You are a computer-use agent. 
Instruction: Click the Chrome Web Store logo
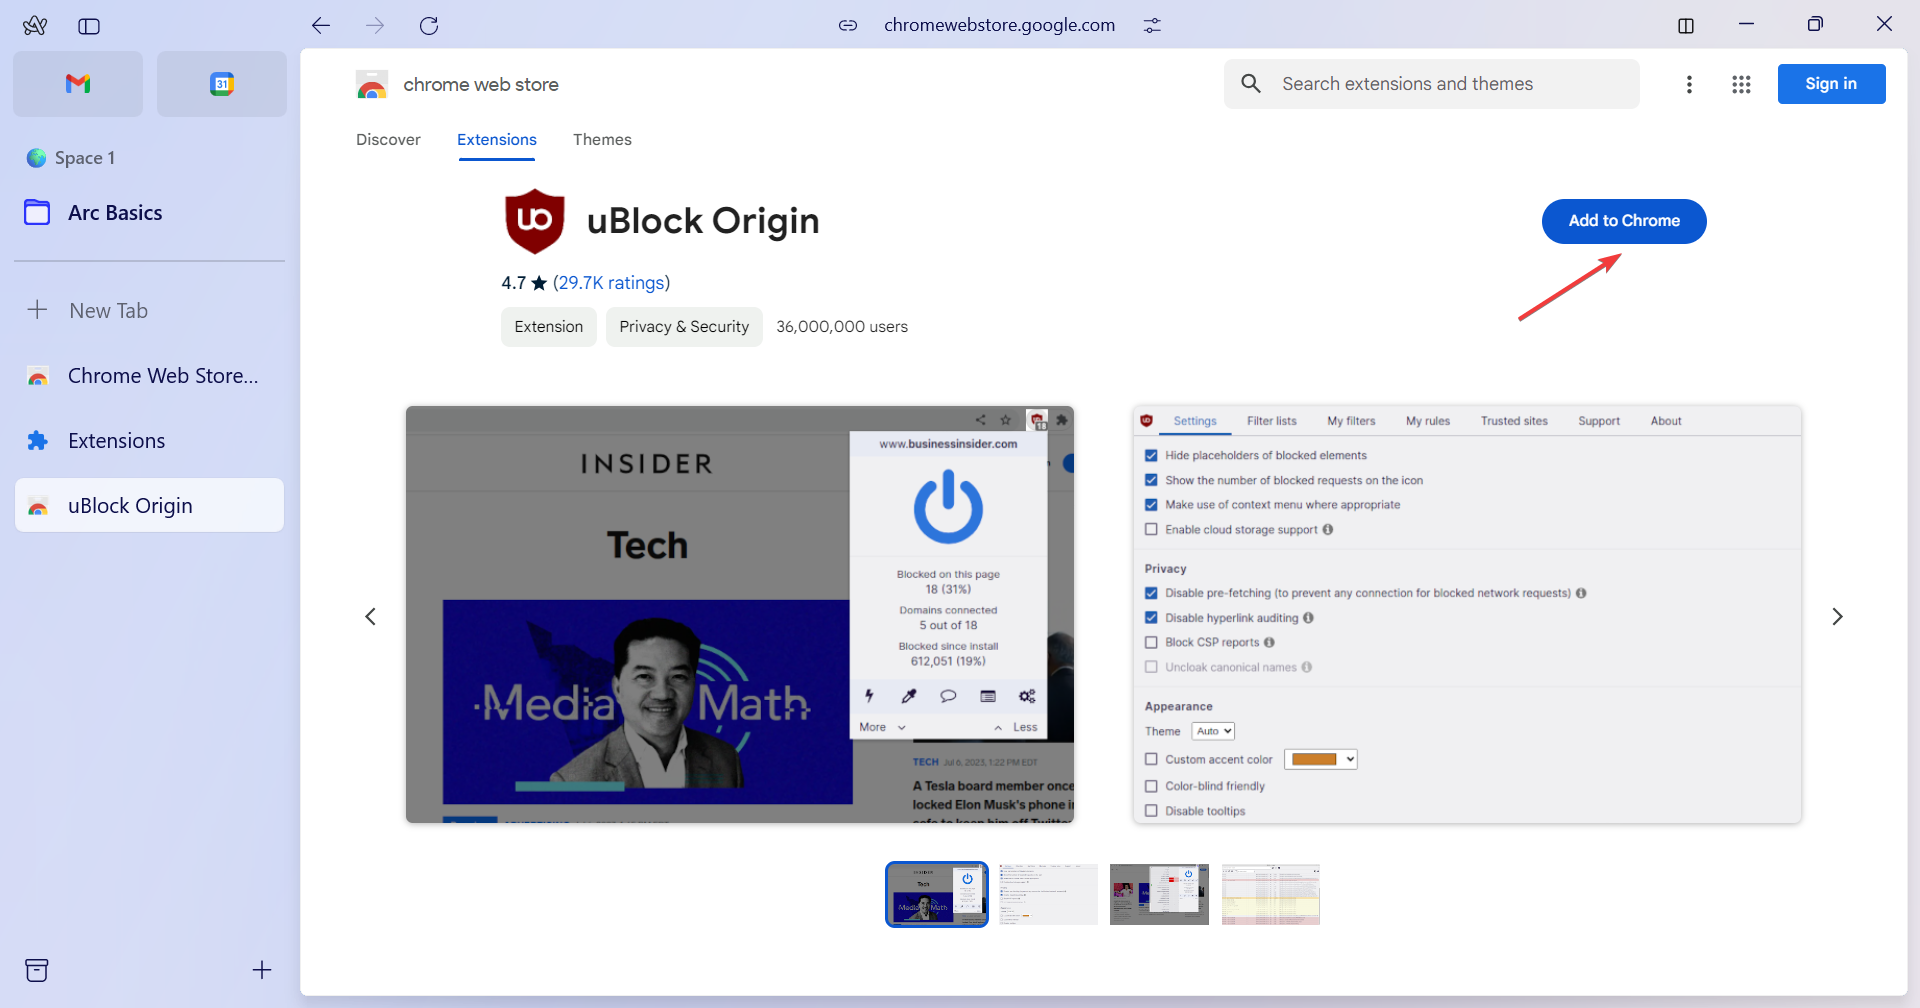tap(372, 85)
